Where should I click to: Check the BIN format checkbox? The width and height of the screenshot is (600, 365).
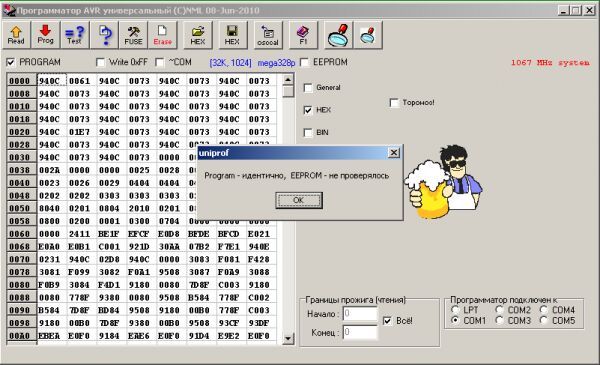(308, 132)
